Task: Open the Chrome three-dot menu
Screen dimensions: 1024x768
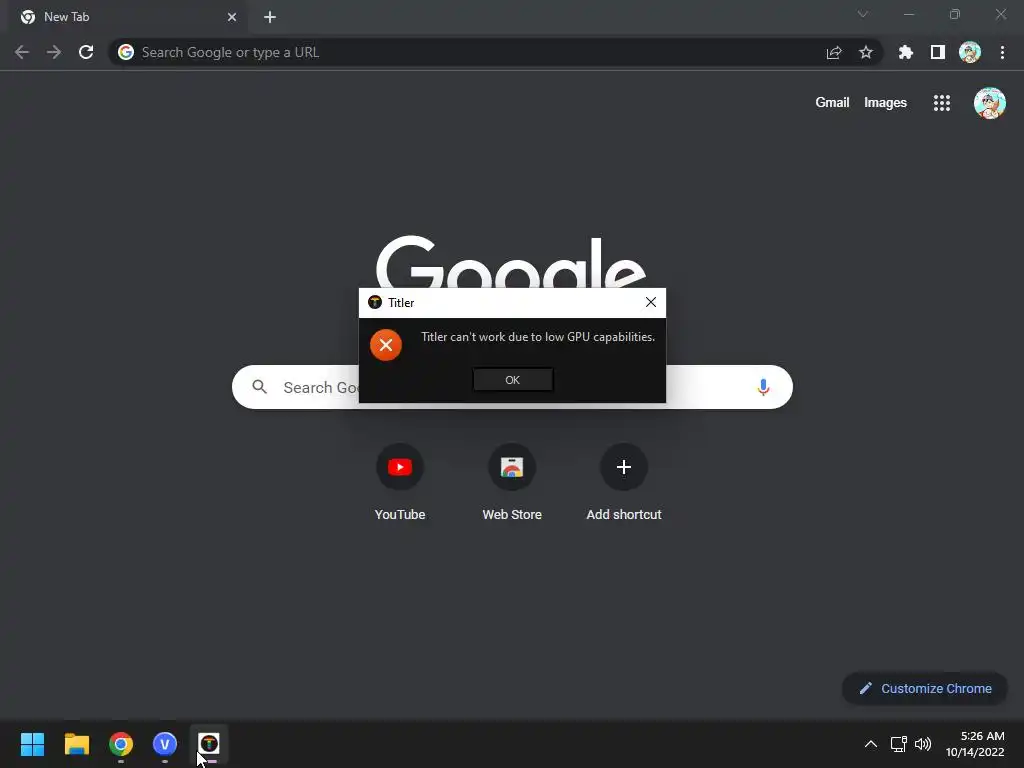Action: coord(1002,52)
